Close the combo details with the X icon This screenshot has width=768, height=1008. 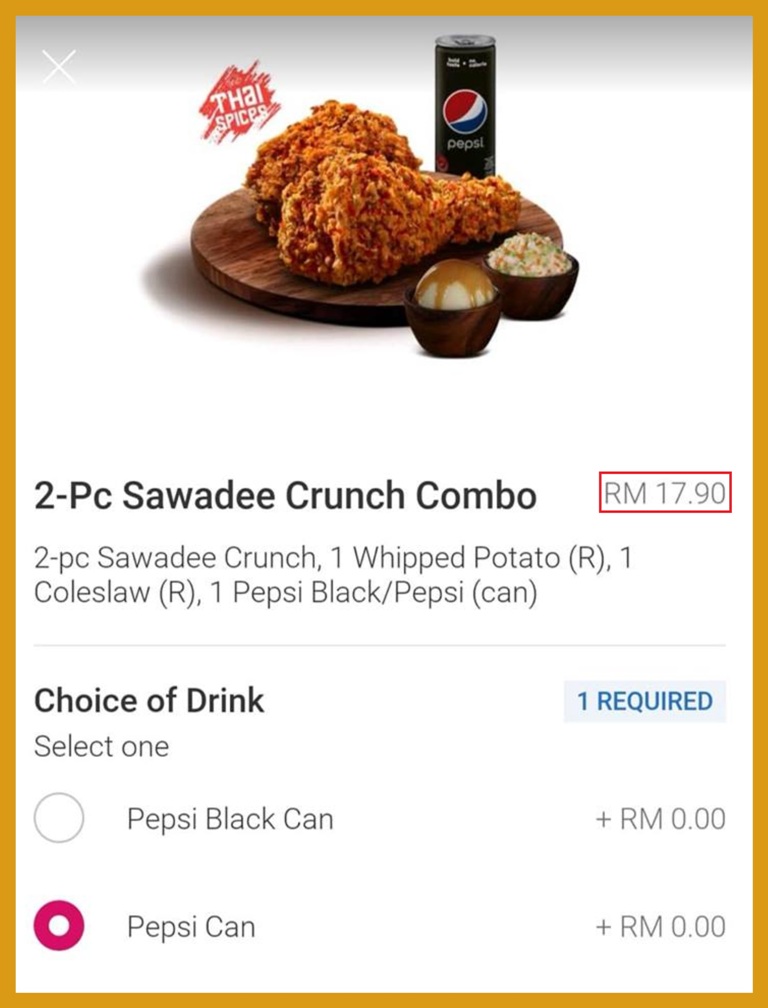59,67
